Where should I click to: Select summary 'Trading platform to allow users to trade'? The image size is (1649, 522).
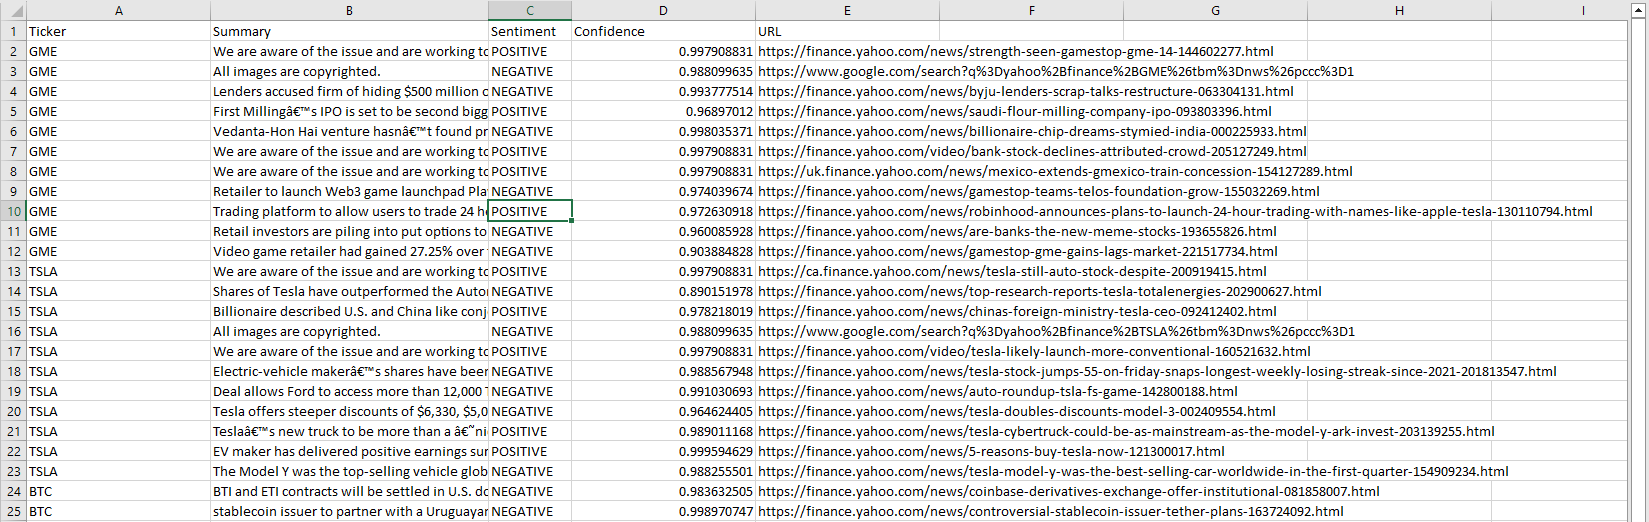point(349,211)
